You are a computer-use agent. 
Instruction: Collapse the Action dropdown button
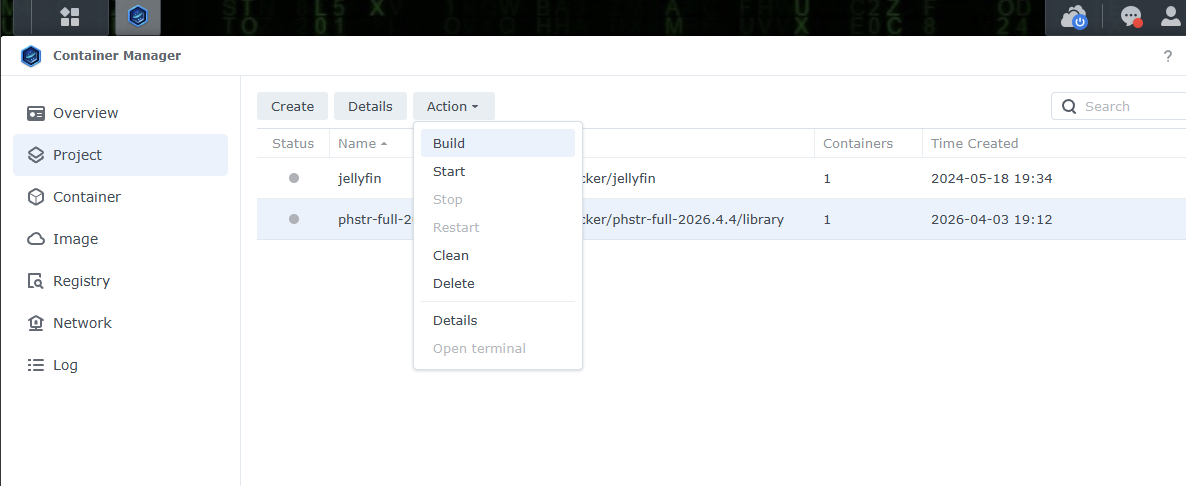[453, 107]
